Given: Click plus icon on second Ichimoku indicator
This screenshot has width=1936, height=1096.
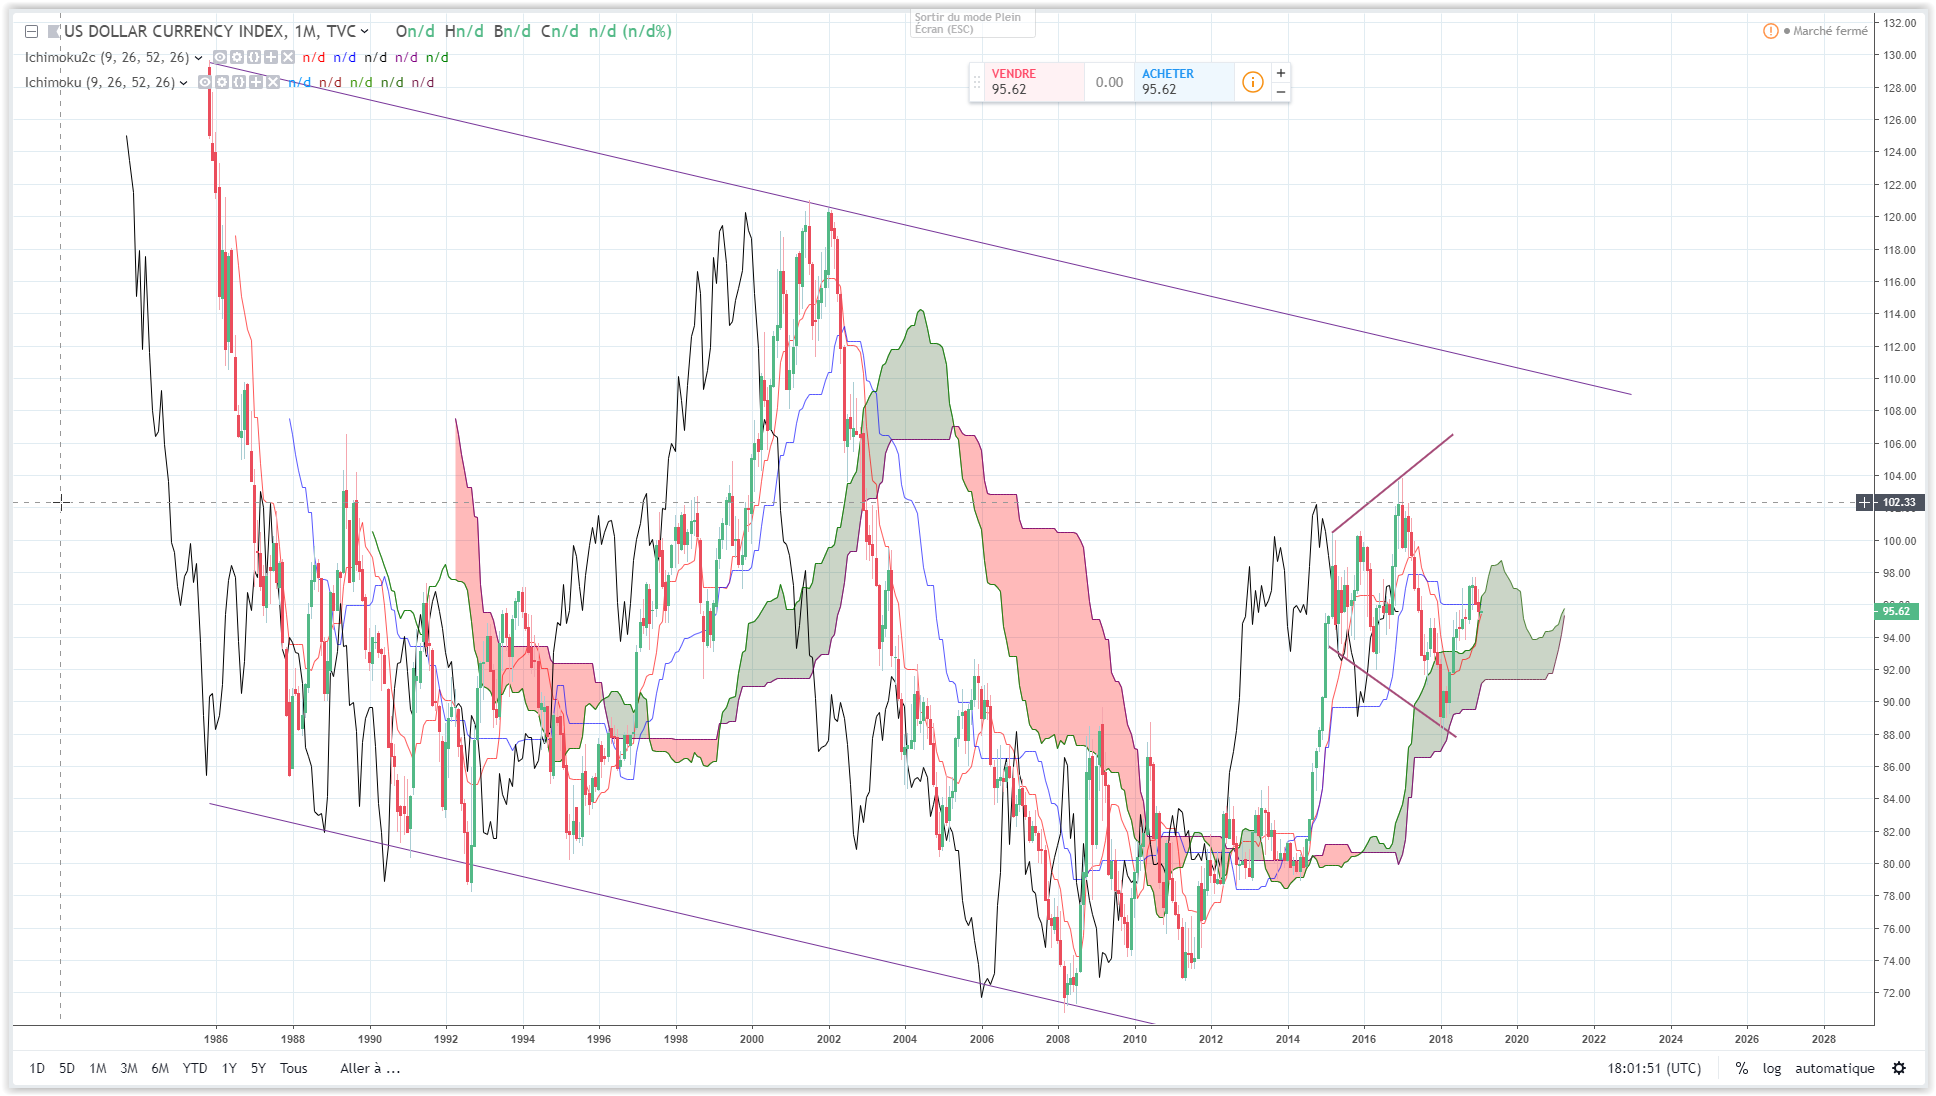Looking at the screenshot, I should pos(256,82).
